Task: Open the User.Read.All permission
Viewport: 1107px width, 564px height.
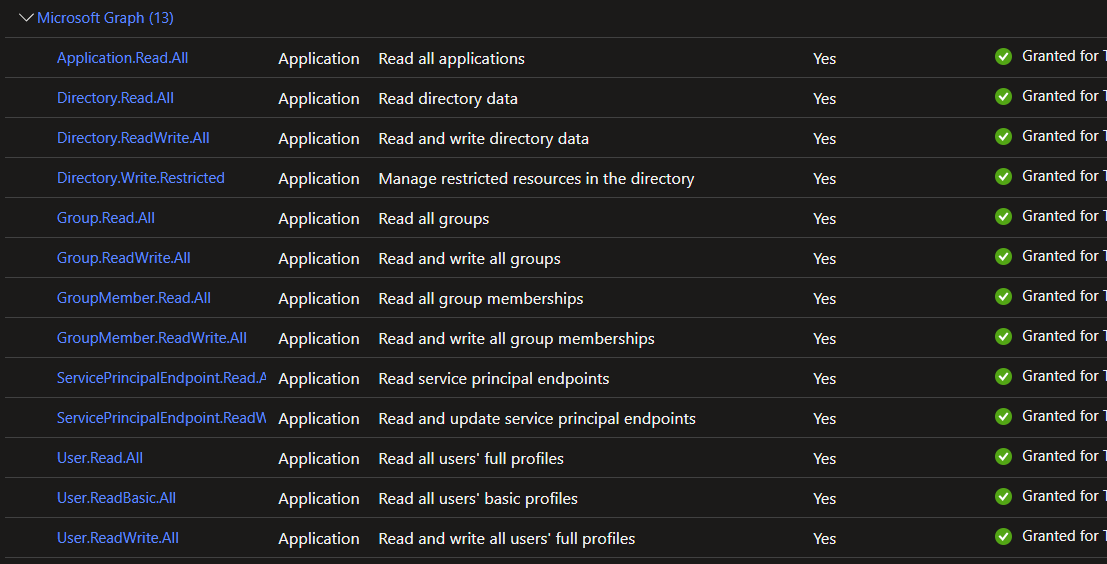Action: [x=100, y=458]
